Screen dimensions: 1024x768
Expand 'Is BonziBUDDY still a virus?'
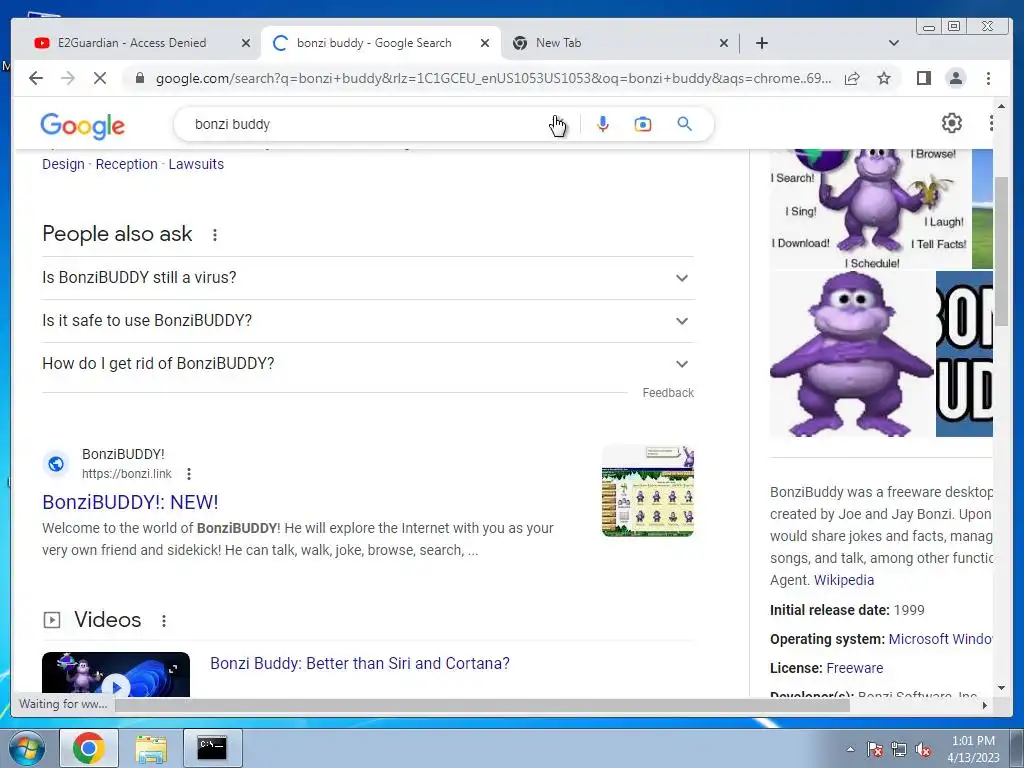[x=368, y=278]
